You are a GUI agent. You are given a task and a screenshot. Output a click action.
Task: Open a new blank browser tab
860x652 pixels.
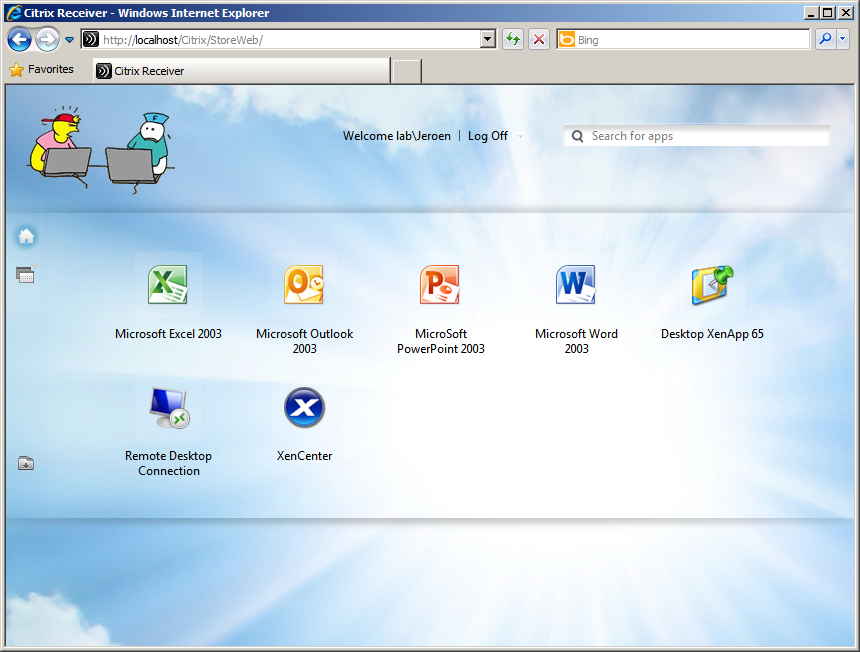coord(407,71)
